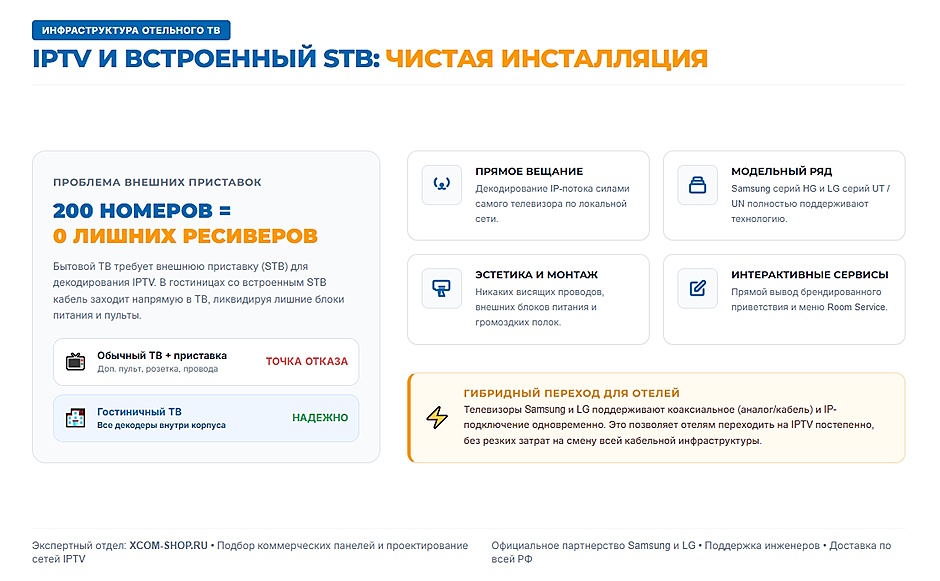The width and height of the screenshot is (940, 581).
Task: Click the Гибридный переход для отелей heading
Action: [x=571, y=393]
